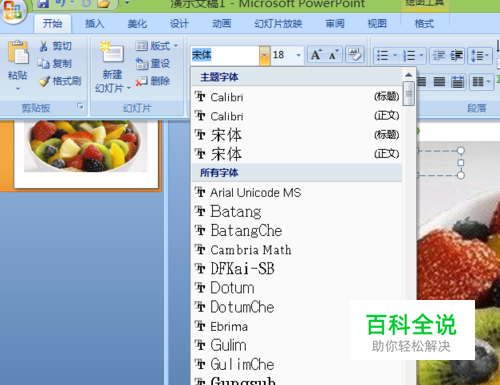Viewport: 500px width, 385px height.
Task: Expand the Columns options arrow
Action: 489,81
